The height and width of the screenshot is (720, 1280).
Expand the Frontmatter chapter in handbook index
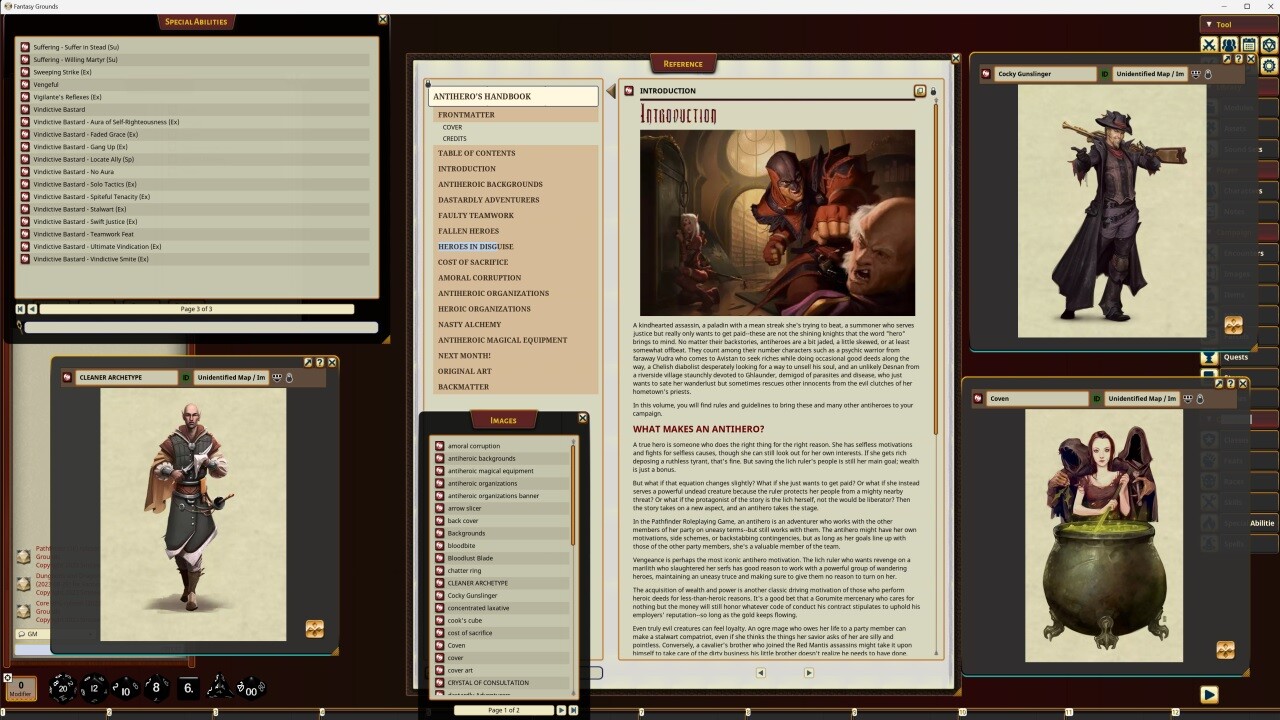(x=466, y=115)
